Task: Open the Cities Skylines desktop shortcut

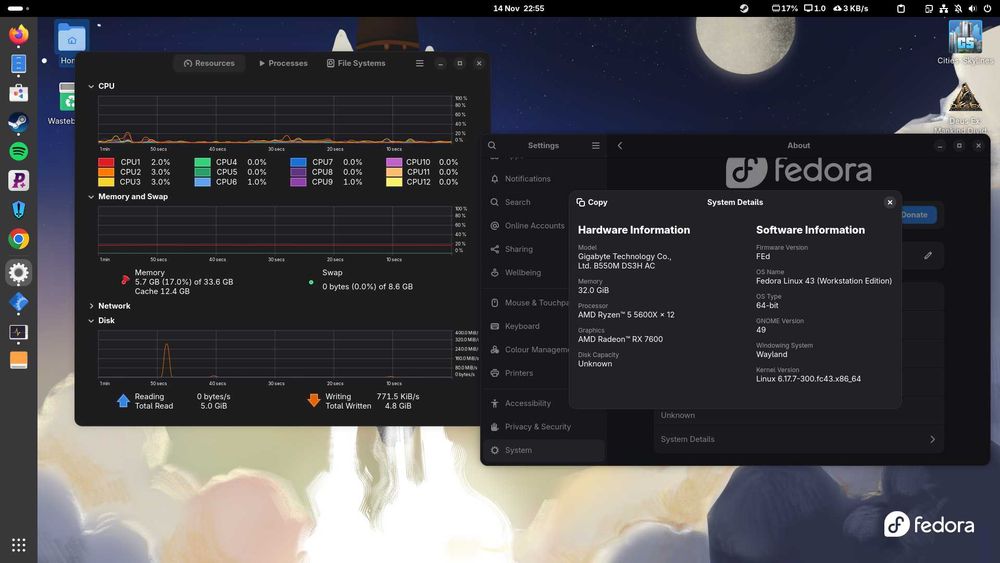Action: (x=965, y=41)
